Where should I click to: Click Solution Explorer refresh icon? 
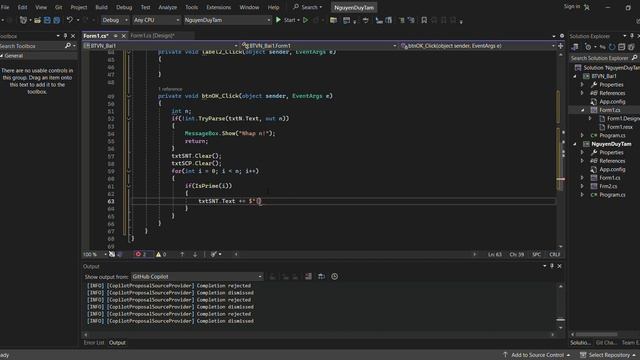(x=612, y=47)
